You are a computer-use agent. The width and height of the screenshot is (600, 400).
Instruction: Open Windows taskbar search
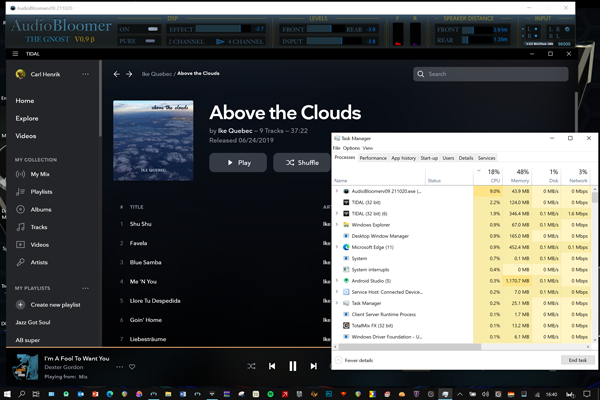click(22, 394)
